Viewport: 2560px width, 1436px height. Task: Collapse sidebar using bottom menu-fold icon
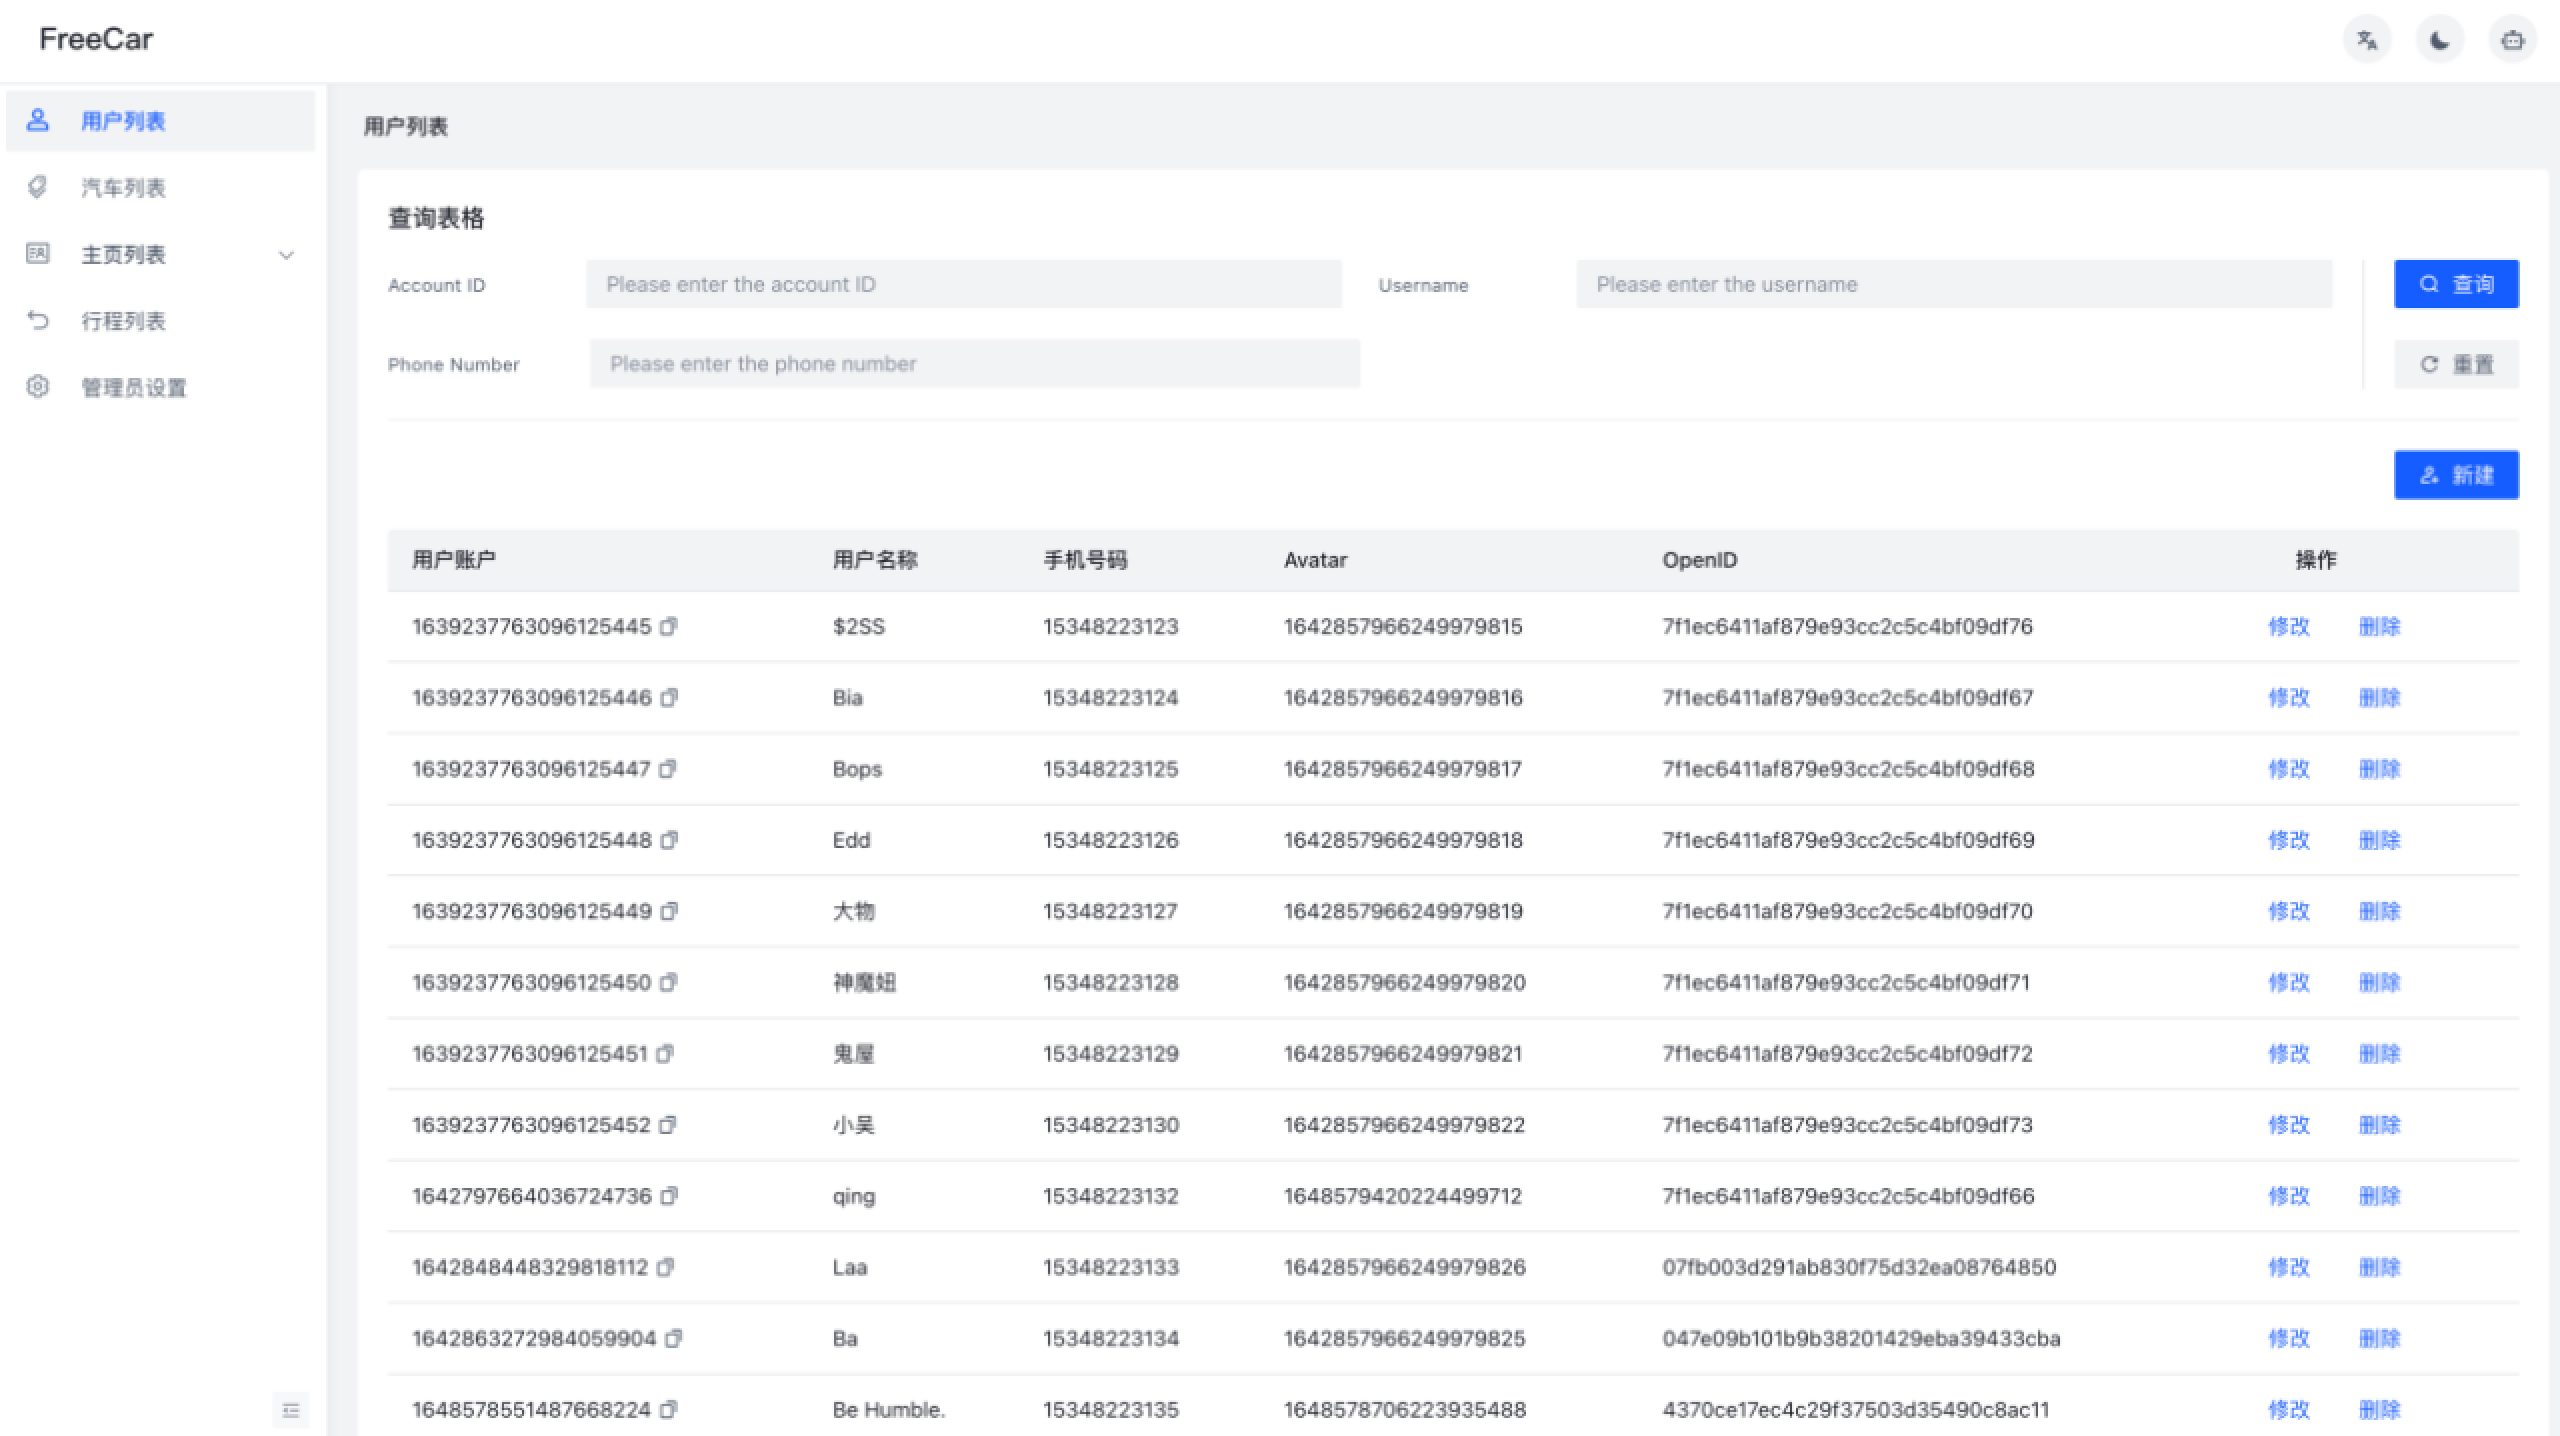[291, 1410]
